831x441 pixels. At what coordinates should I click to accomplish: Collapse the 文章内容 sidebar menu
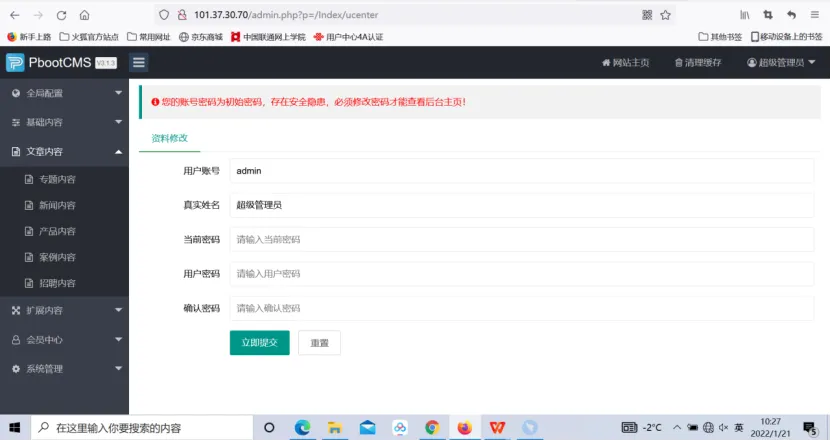[x=64, y=152]
